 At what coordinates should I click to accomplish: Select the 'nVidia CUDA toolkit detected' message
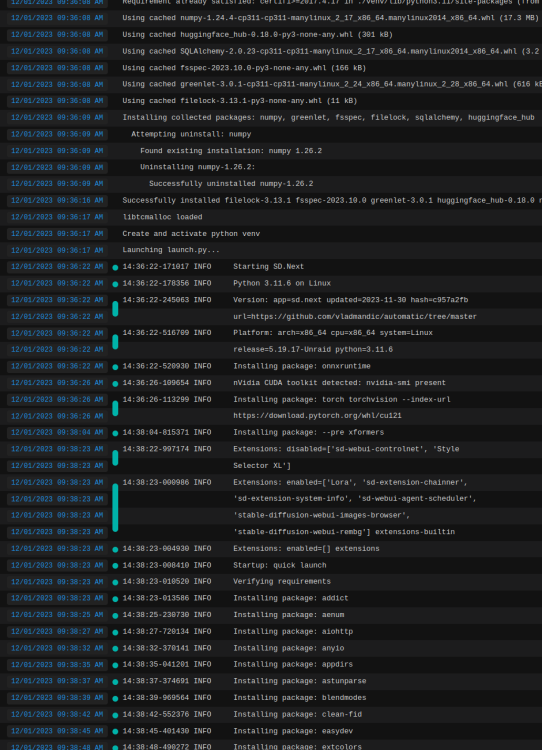(339, 383)
